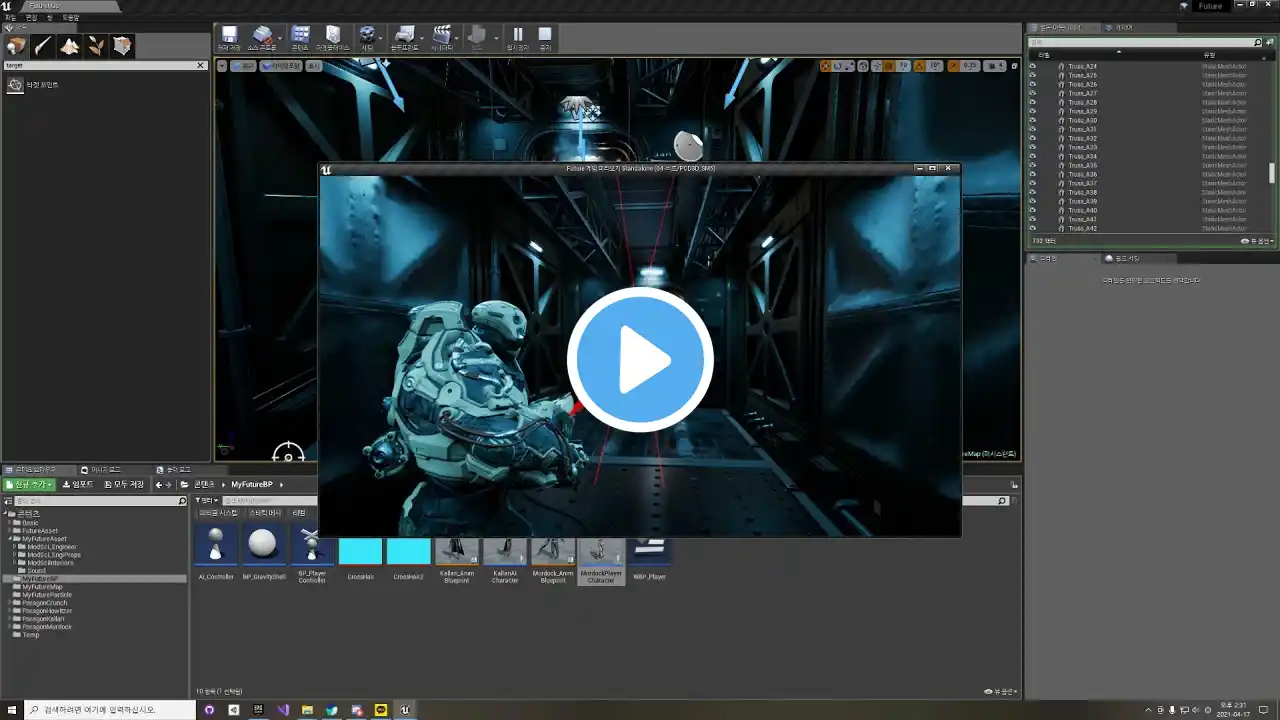Viewport: 1280px width, 720px height.
Task: Click MyFutureBP in the breadcrumb path
Action: tap(252, 484)
